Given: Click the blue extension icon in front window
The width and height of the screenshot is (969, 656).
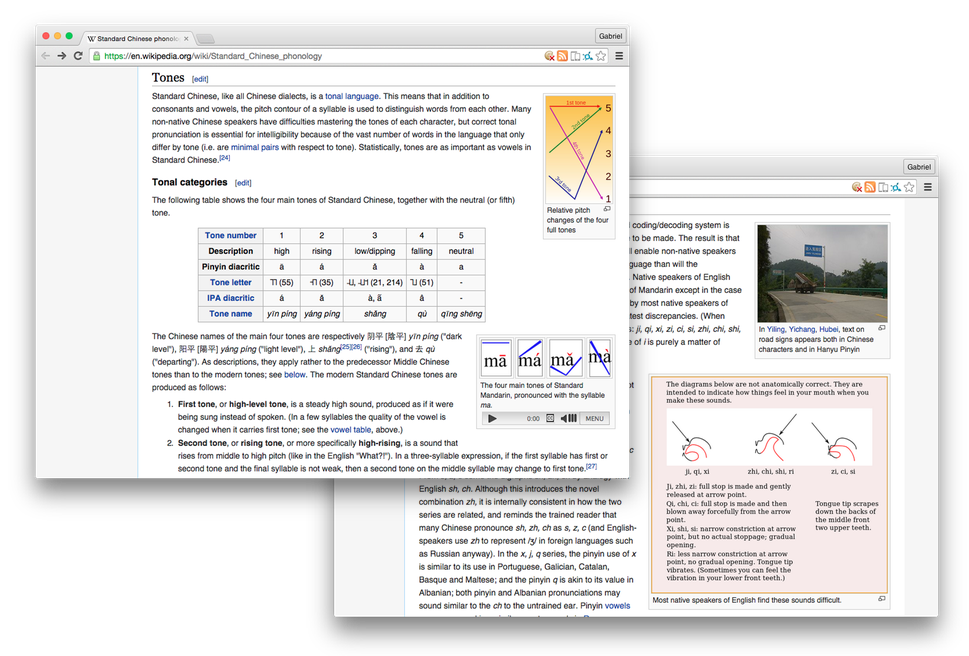Looking at the screenshot, I should (x=588, y=56).
